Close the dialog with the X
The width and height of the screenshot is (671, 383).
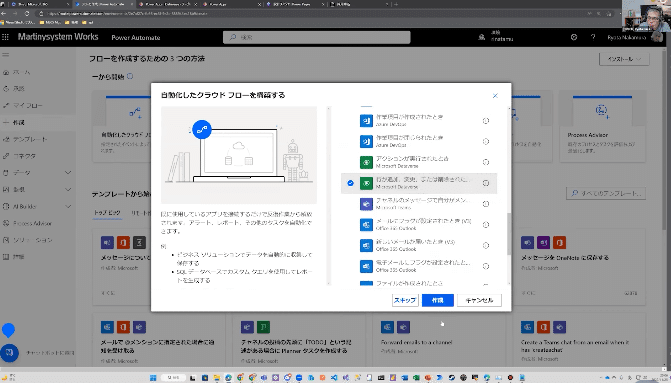(x=495, y=96)
